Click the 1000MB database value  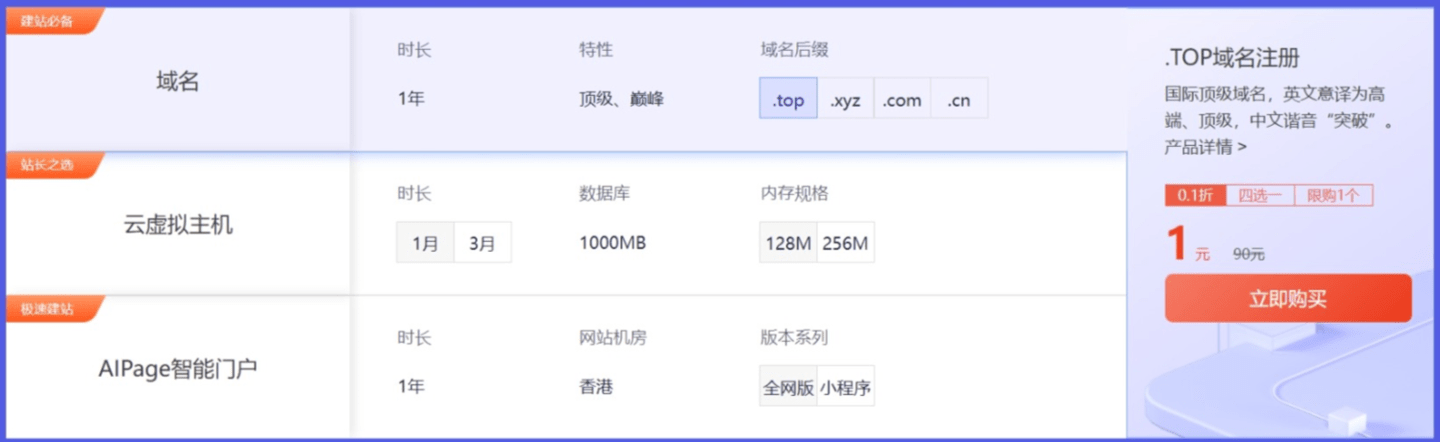(613, 243)
